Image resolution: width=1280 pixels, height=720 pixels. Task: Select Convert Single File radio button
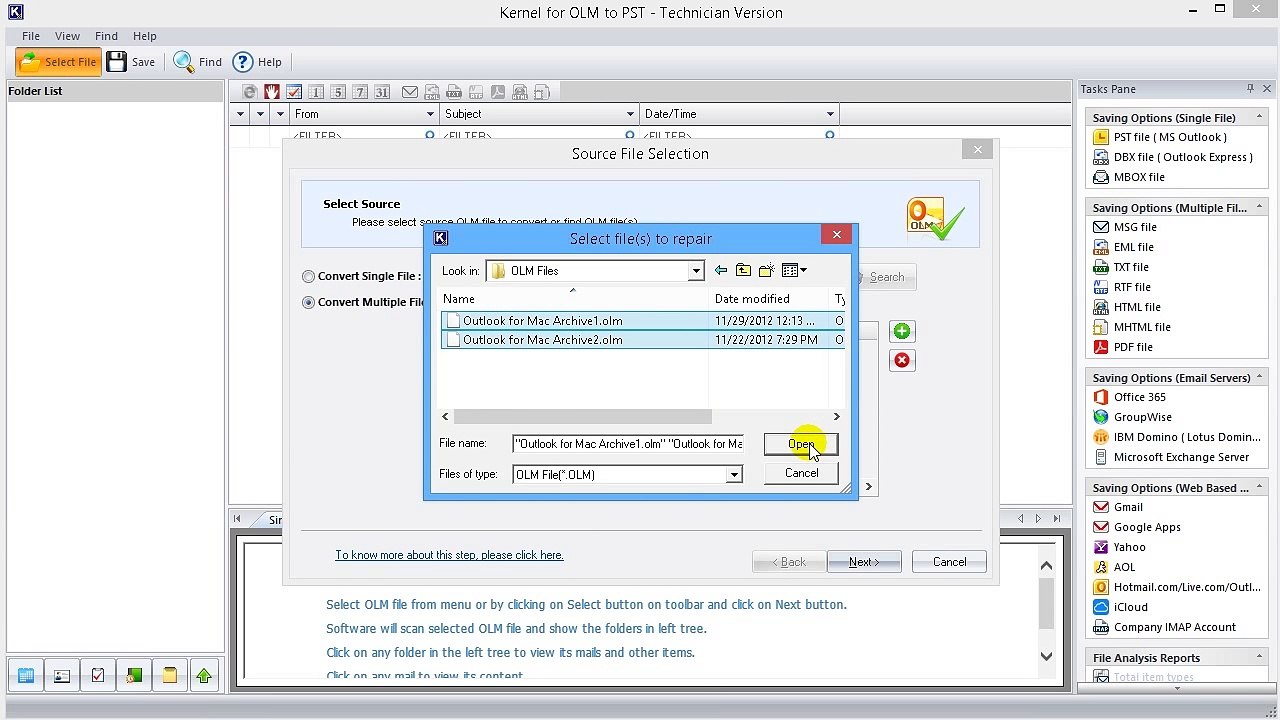click(x=308, y=276)
